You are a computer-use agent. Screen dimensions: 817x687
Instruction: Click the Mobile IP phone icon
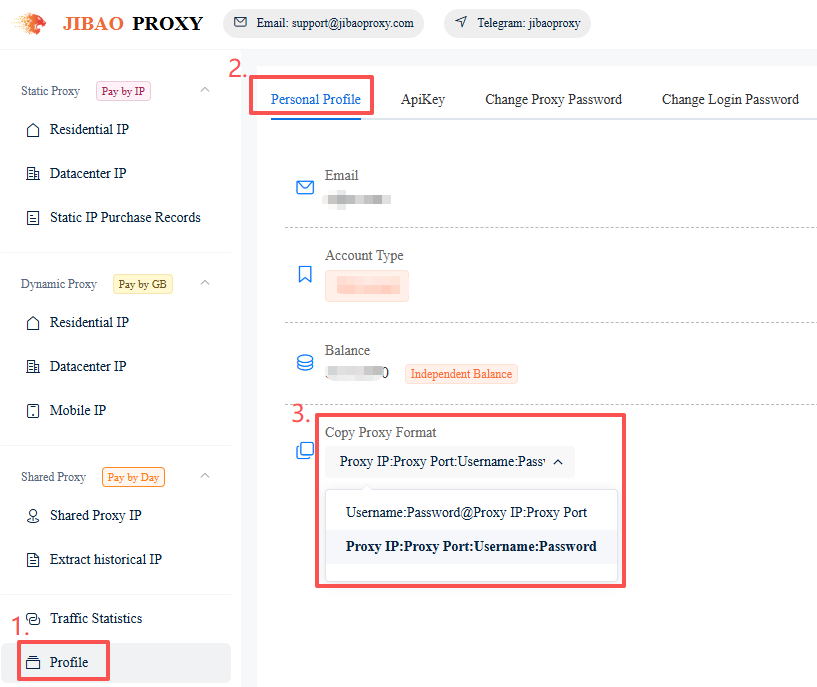(x=32, y=411)
